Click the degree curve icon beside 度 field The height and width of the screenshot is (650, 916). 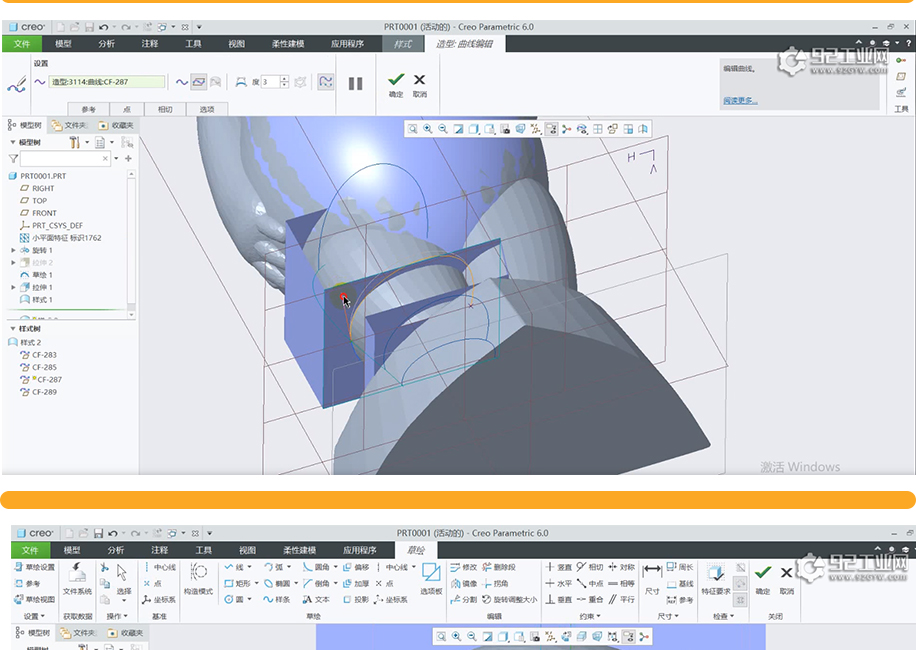pos(241,82)
